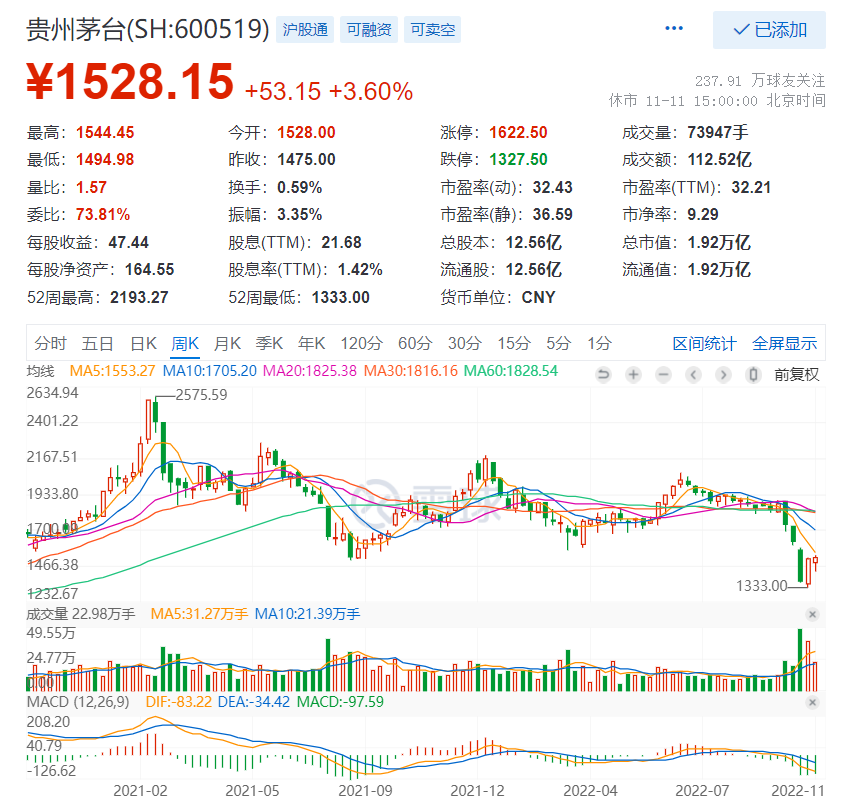Click 全屏显示 fullscreen link
Screen dimensions: 853x807
pos(784,343)
